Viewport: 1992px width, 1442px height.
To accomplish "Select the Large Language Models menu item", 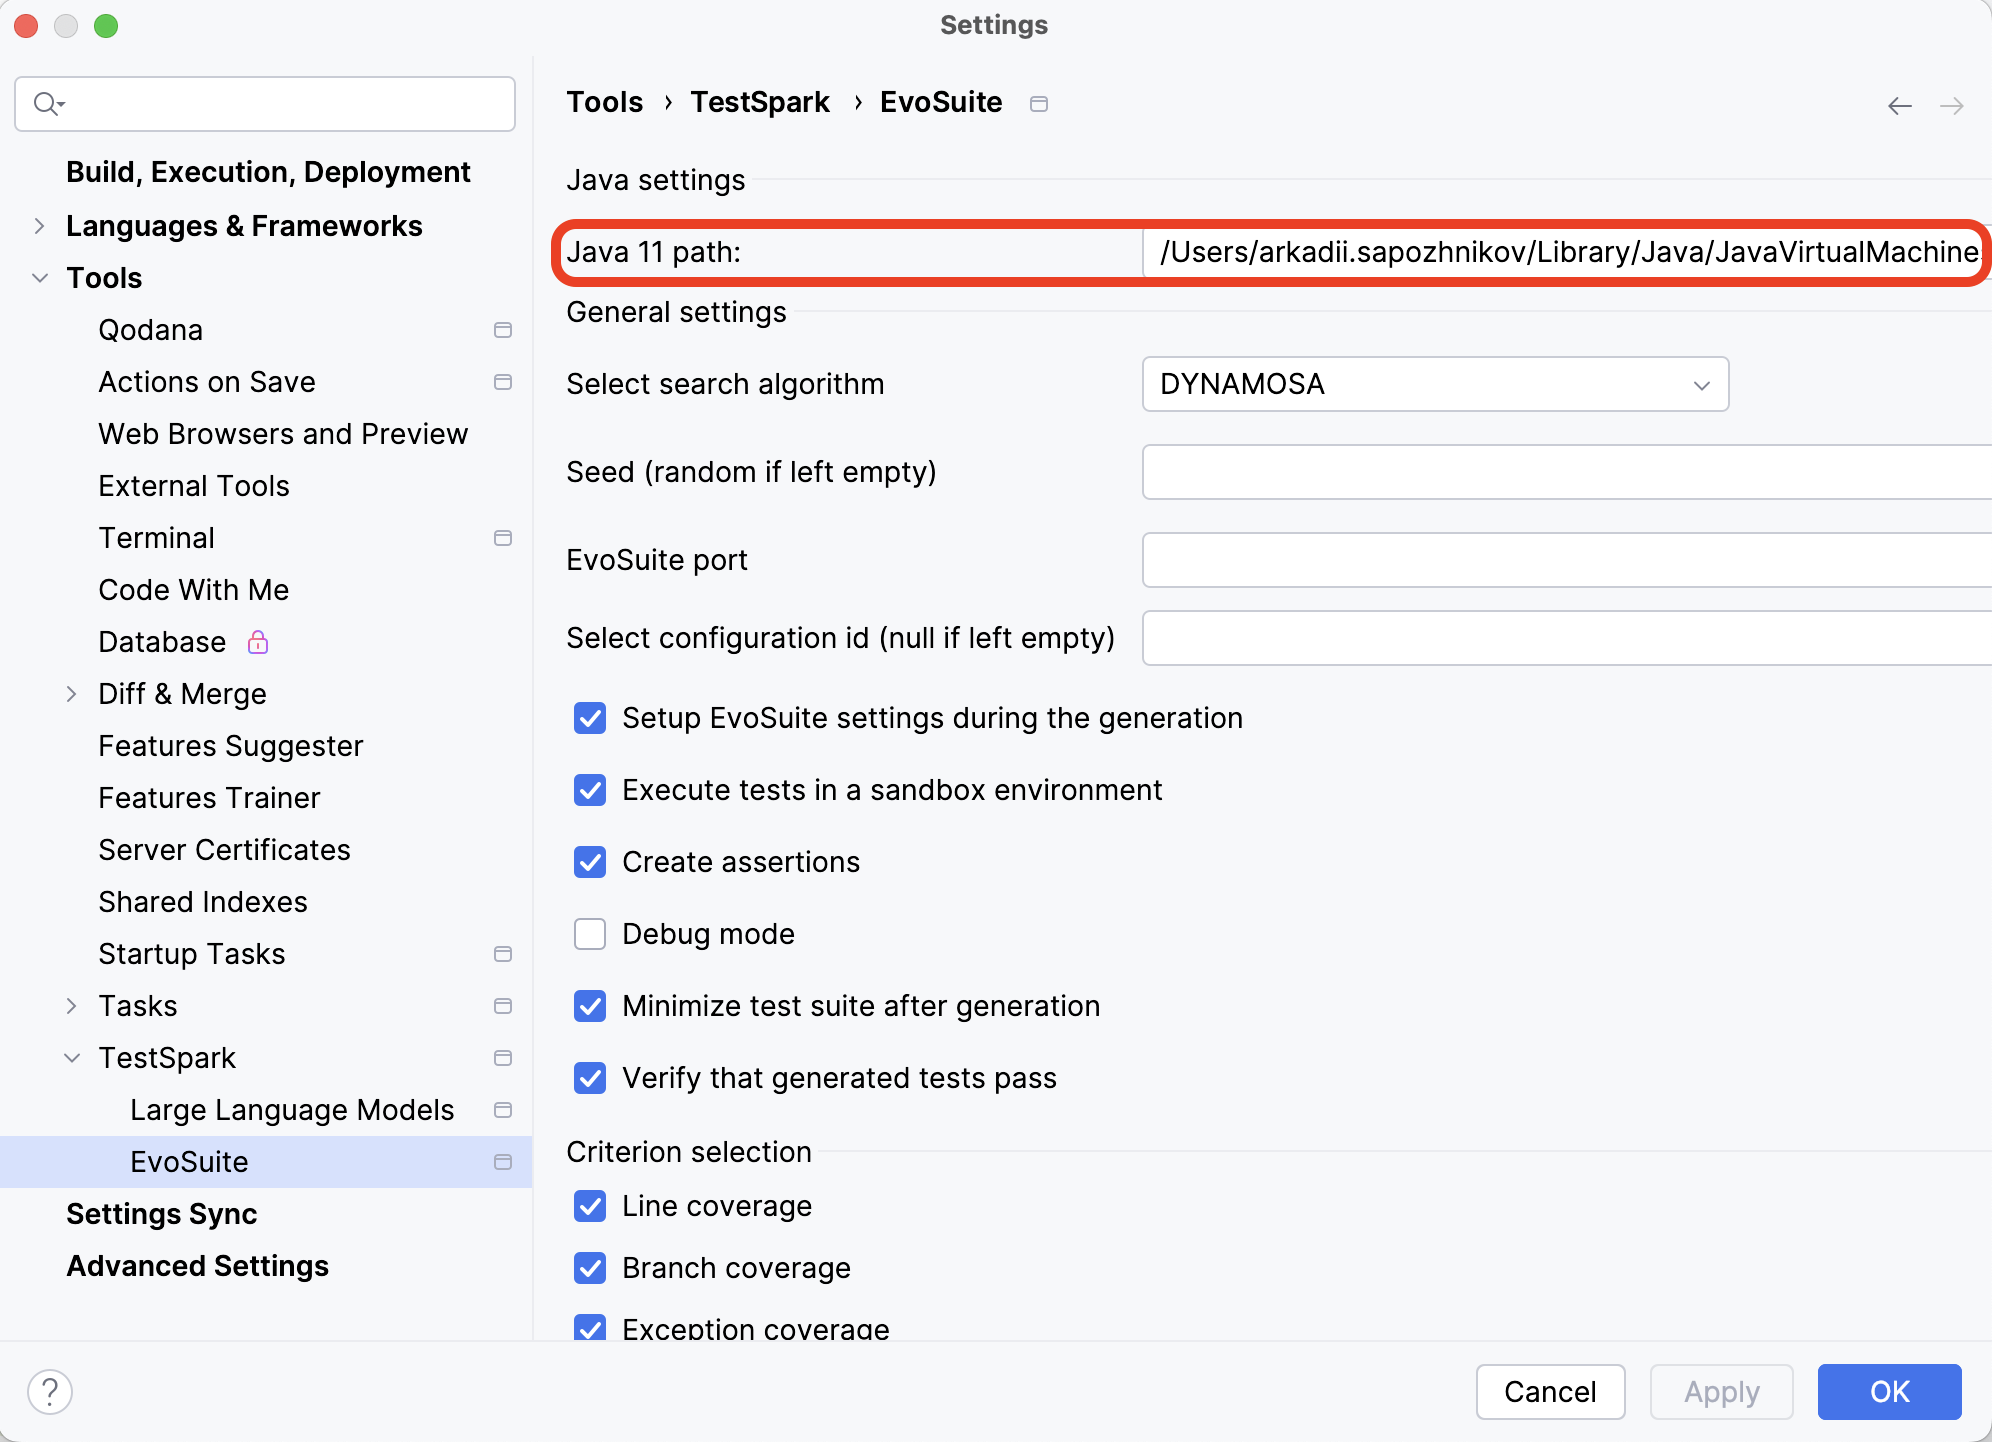I will 292,1109.
